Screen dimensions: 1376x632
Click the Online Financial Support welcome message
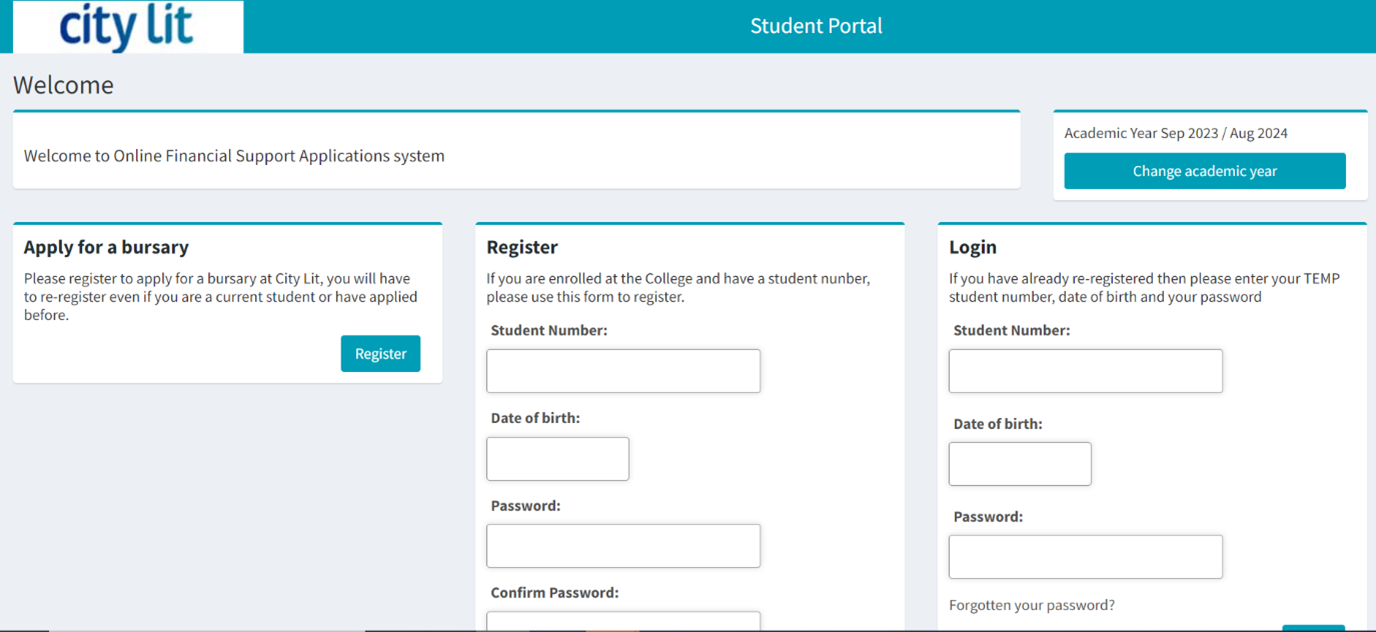click(x=234, y=156)
